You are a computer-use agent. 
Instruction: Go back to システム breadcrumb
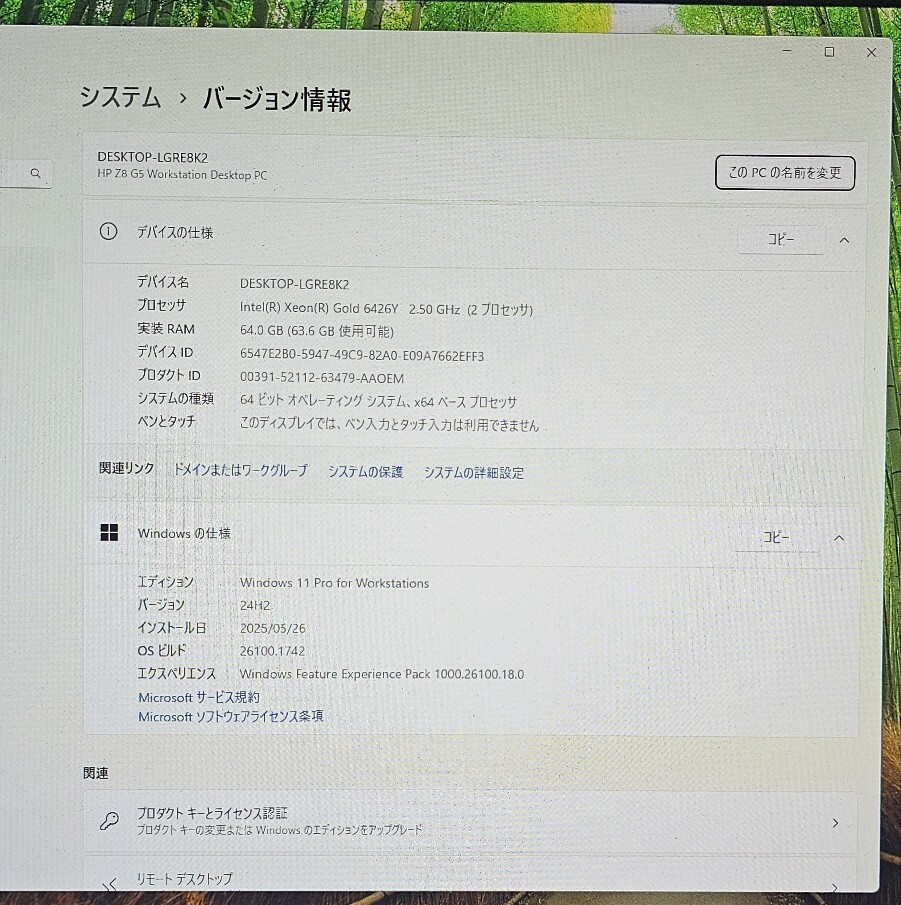pos(120,96)
